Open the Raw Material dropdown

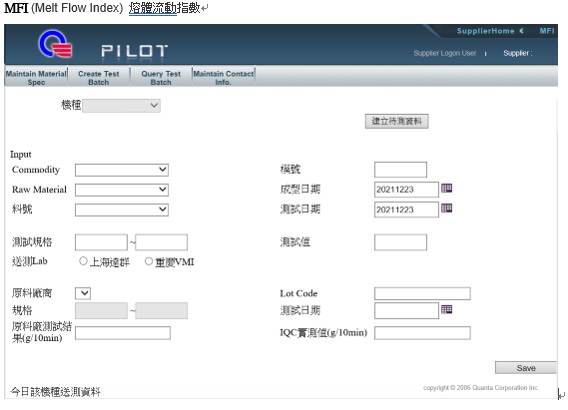tap(122, 189)
